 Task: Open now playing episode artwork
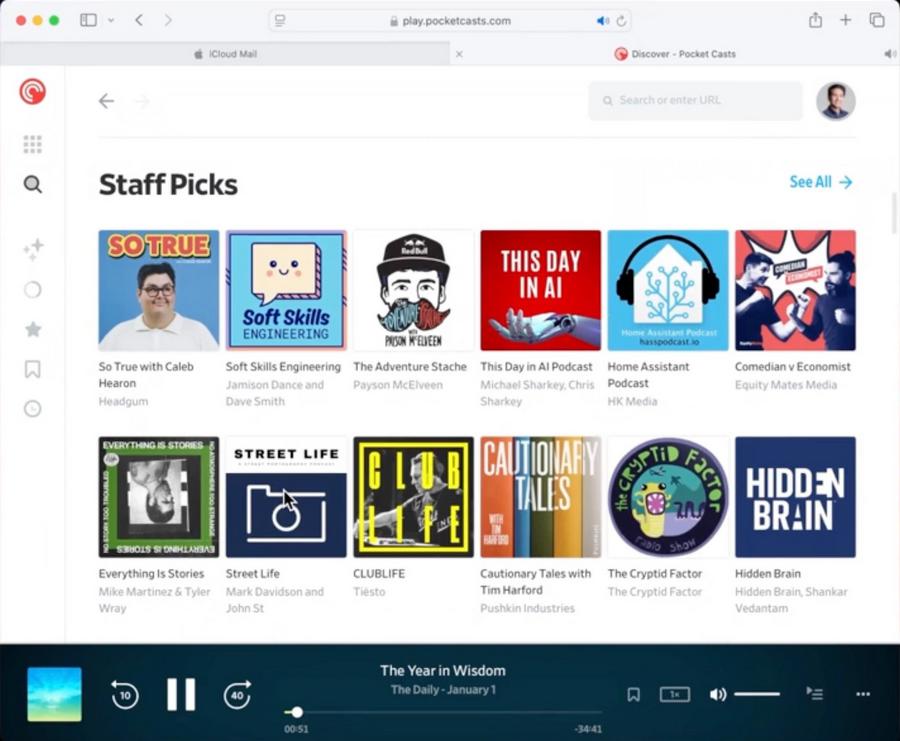click(55, 695)
